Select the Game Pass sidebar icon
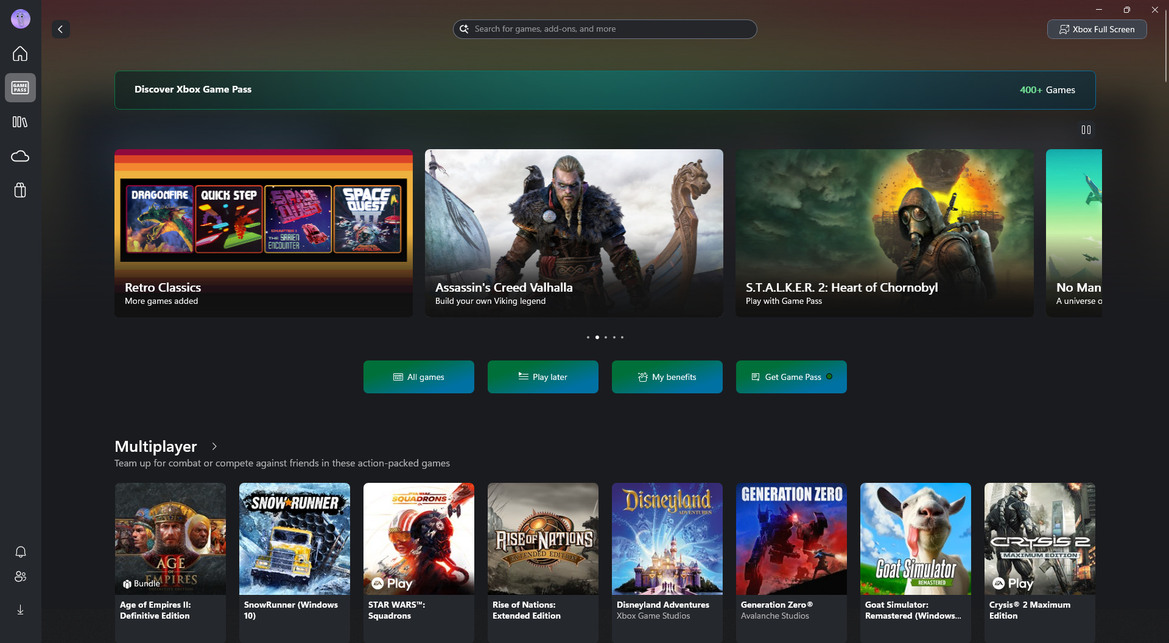Image resolution: width=1169 pixels, height=643 pixels. pyautogui.click(x=20, y=88)
